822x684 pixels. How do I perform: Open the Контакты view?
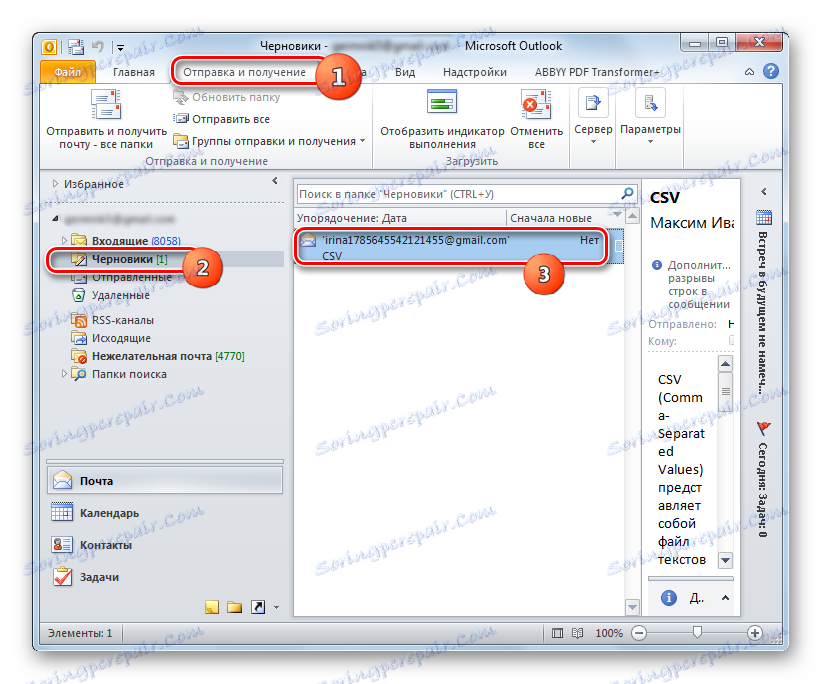[165, 545]
